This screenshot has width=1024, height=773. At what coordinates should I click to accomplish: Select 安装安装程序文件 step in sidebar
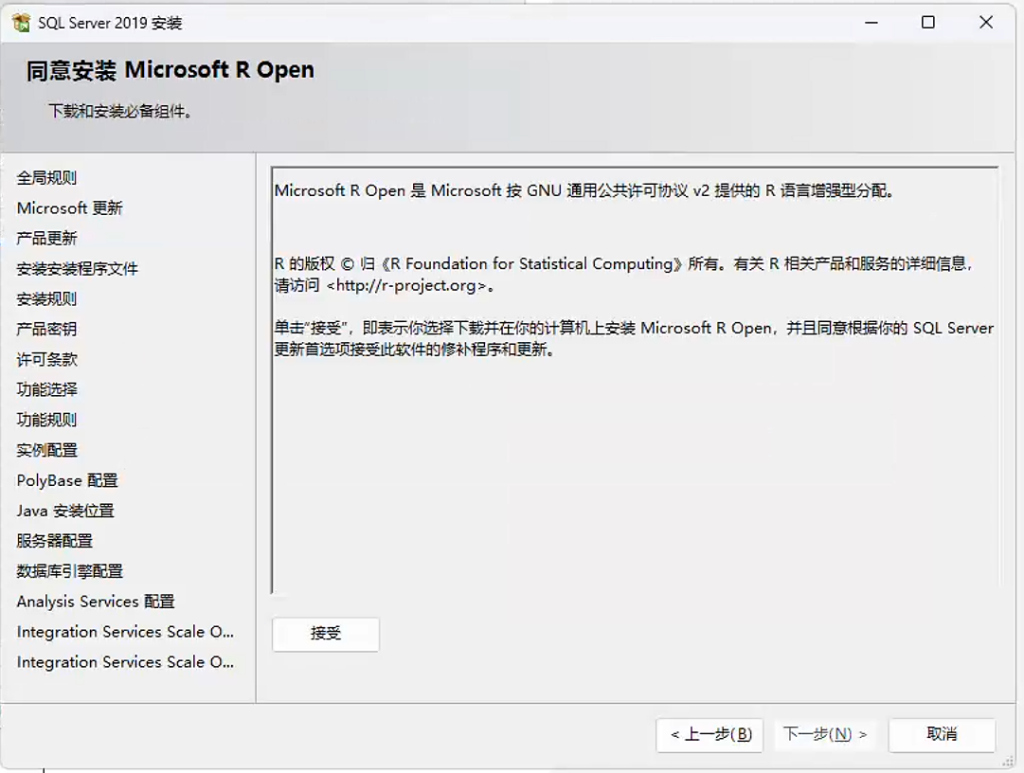[x=77, y=269]
